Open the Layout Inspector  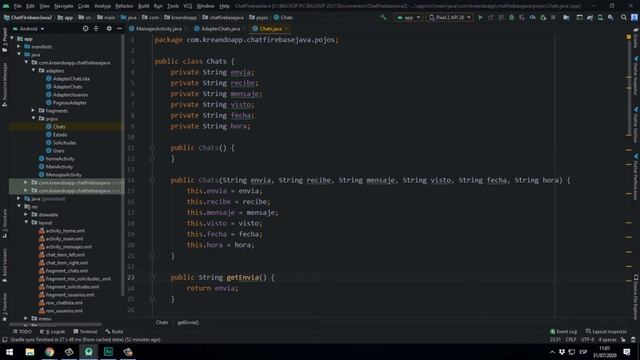pyautogui.click(x=606, y=331)
